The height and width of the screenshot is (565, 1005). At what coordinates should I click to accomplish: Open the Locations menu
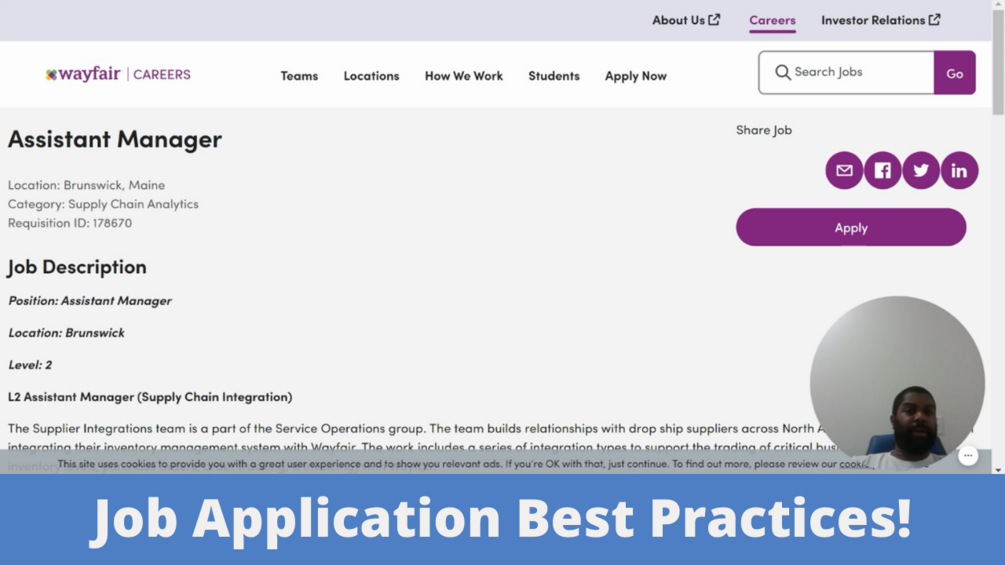click(x=371, y=76)
